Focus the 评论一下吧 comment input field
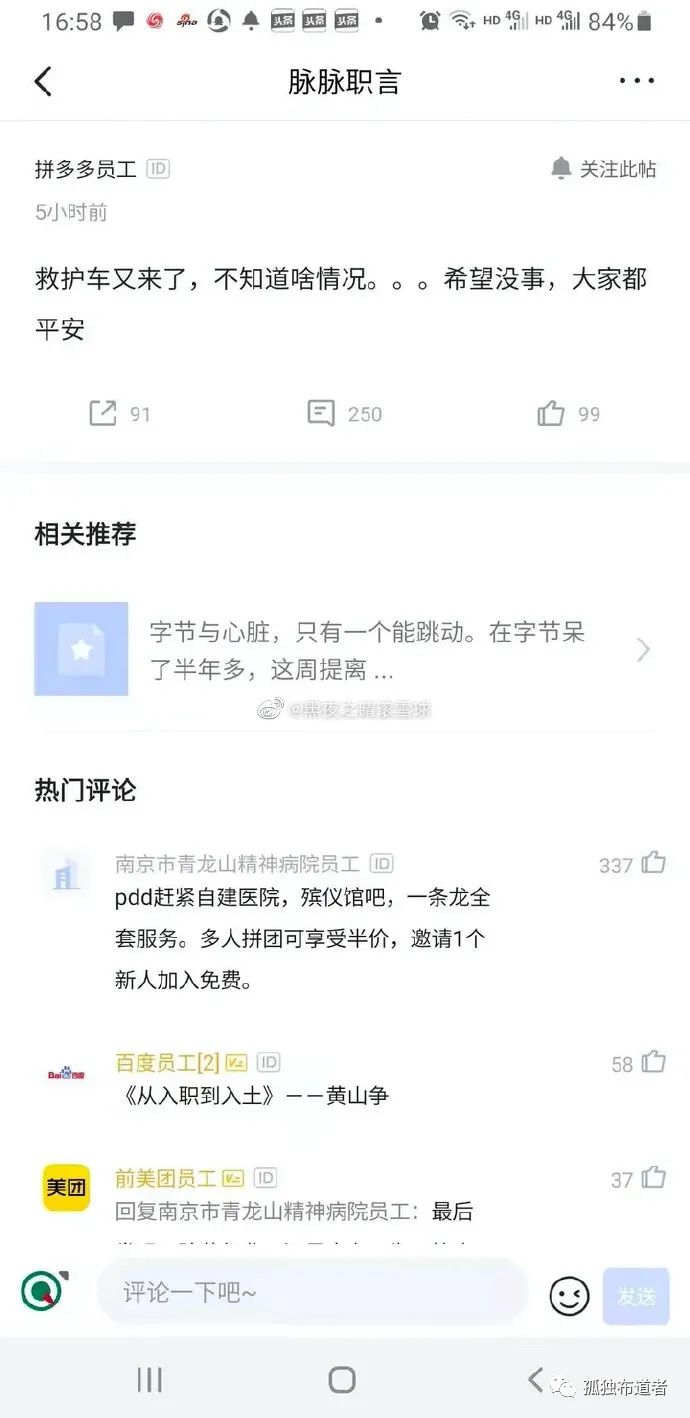The height and width of the screenshot is (1418, 690). pyautogui.click(x=312, y=1293)
